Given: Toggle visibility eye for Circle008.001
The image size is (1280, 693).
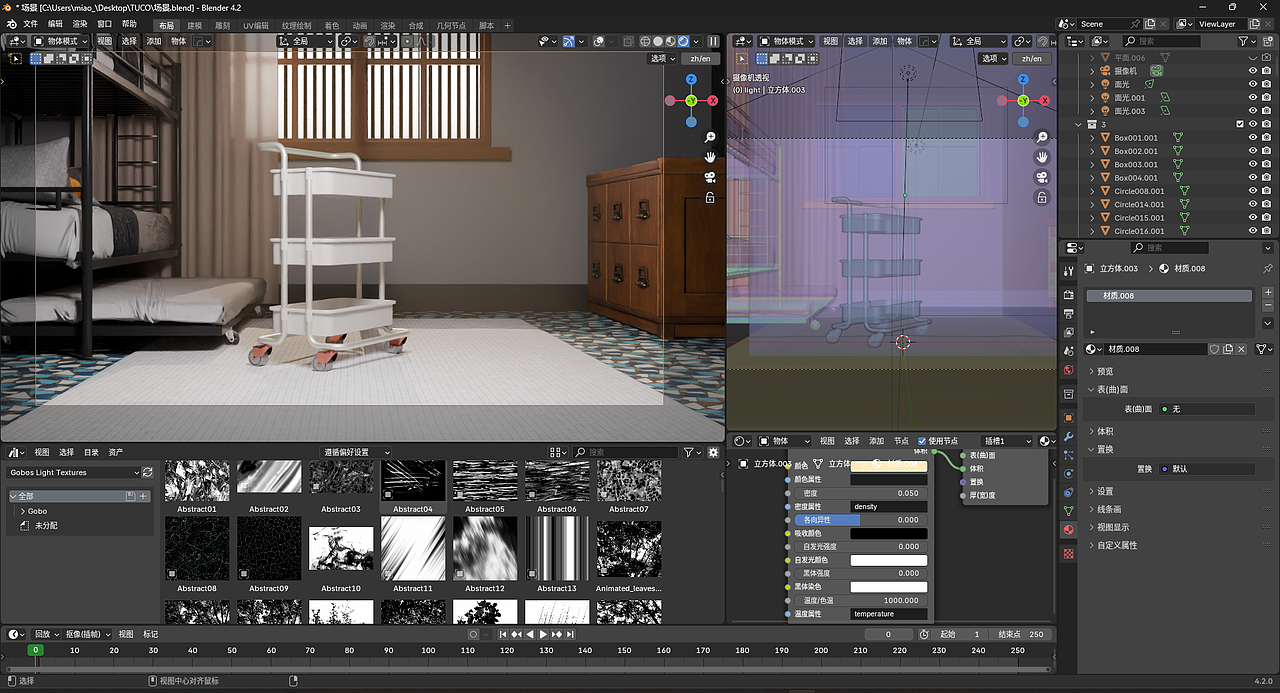Looking at the screenshot, I should 1252,190.
